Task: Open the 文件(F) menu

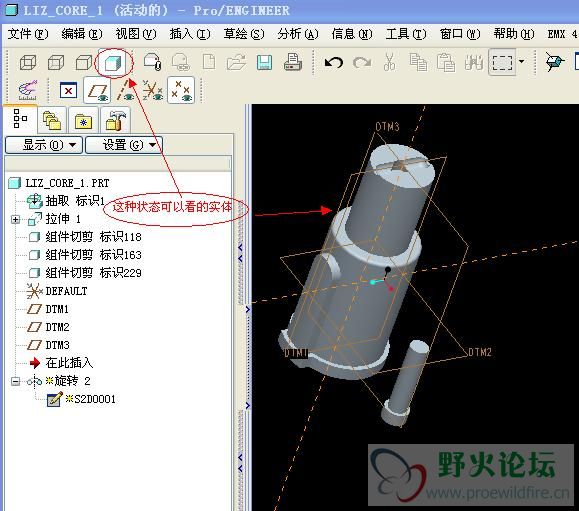Action: [28, 34]
